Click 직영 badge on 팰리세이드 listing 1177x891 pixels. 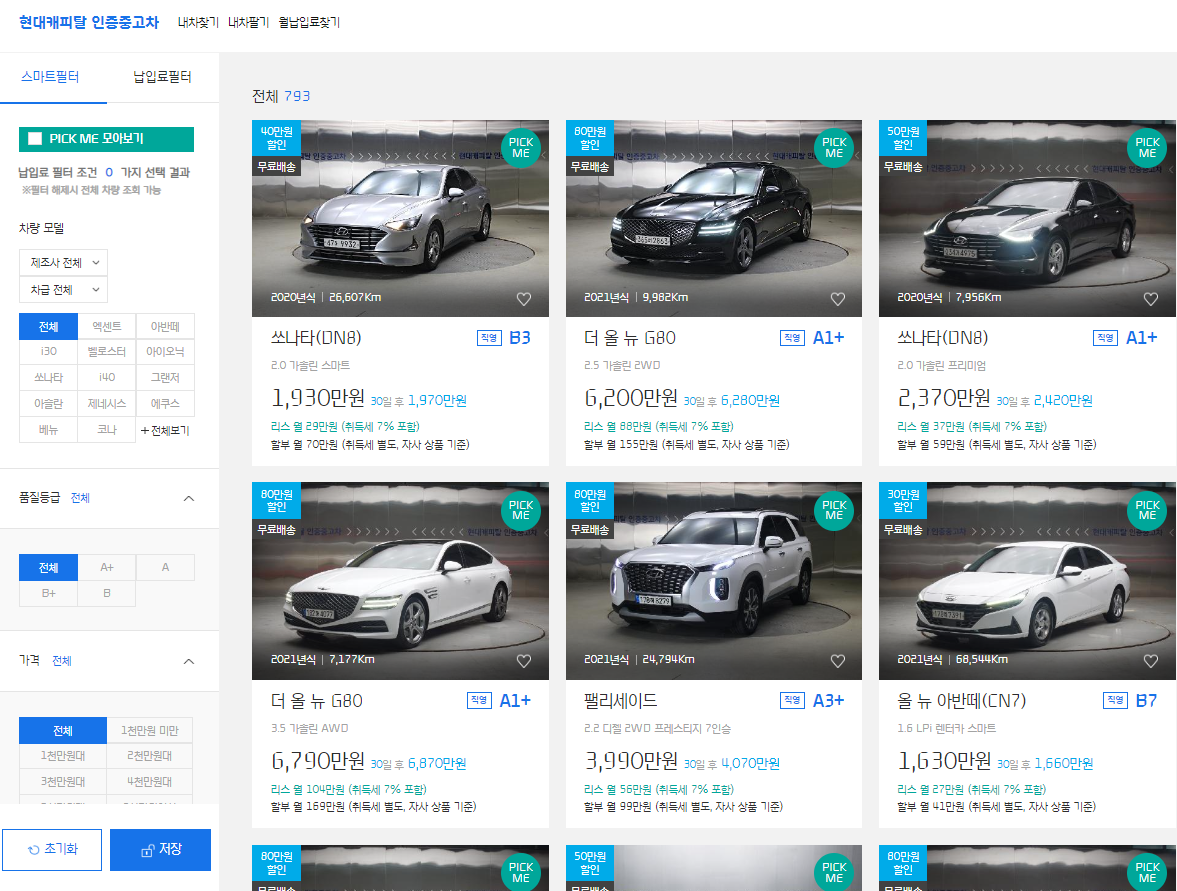[x=793, y=700]
